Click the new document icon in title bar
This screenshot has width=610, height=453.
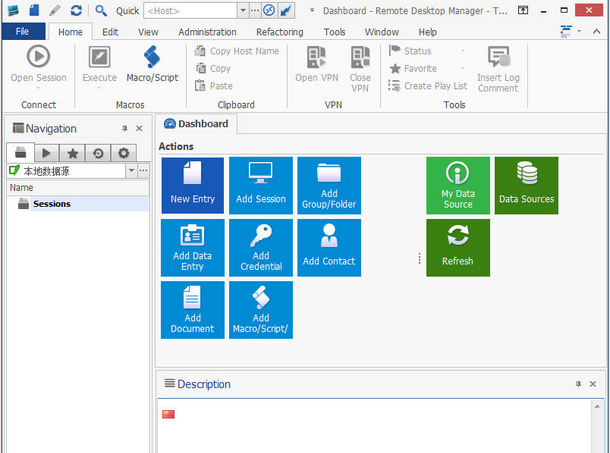(x=34, y=10)
